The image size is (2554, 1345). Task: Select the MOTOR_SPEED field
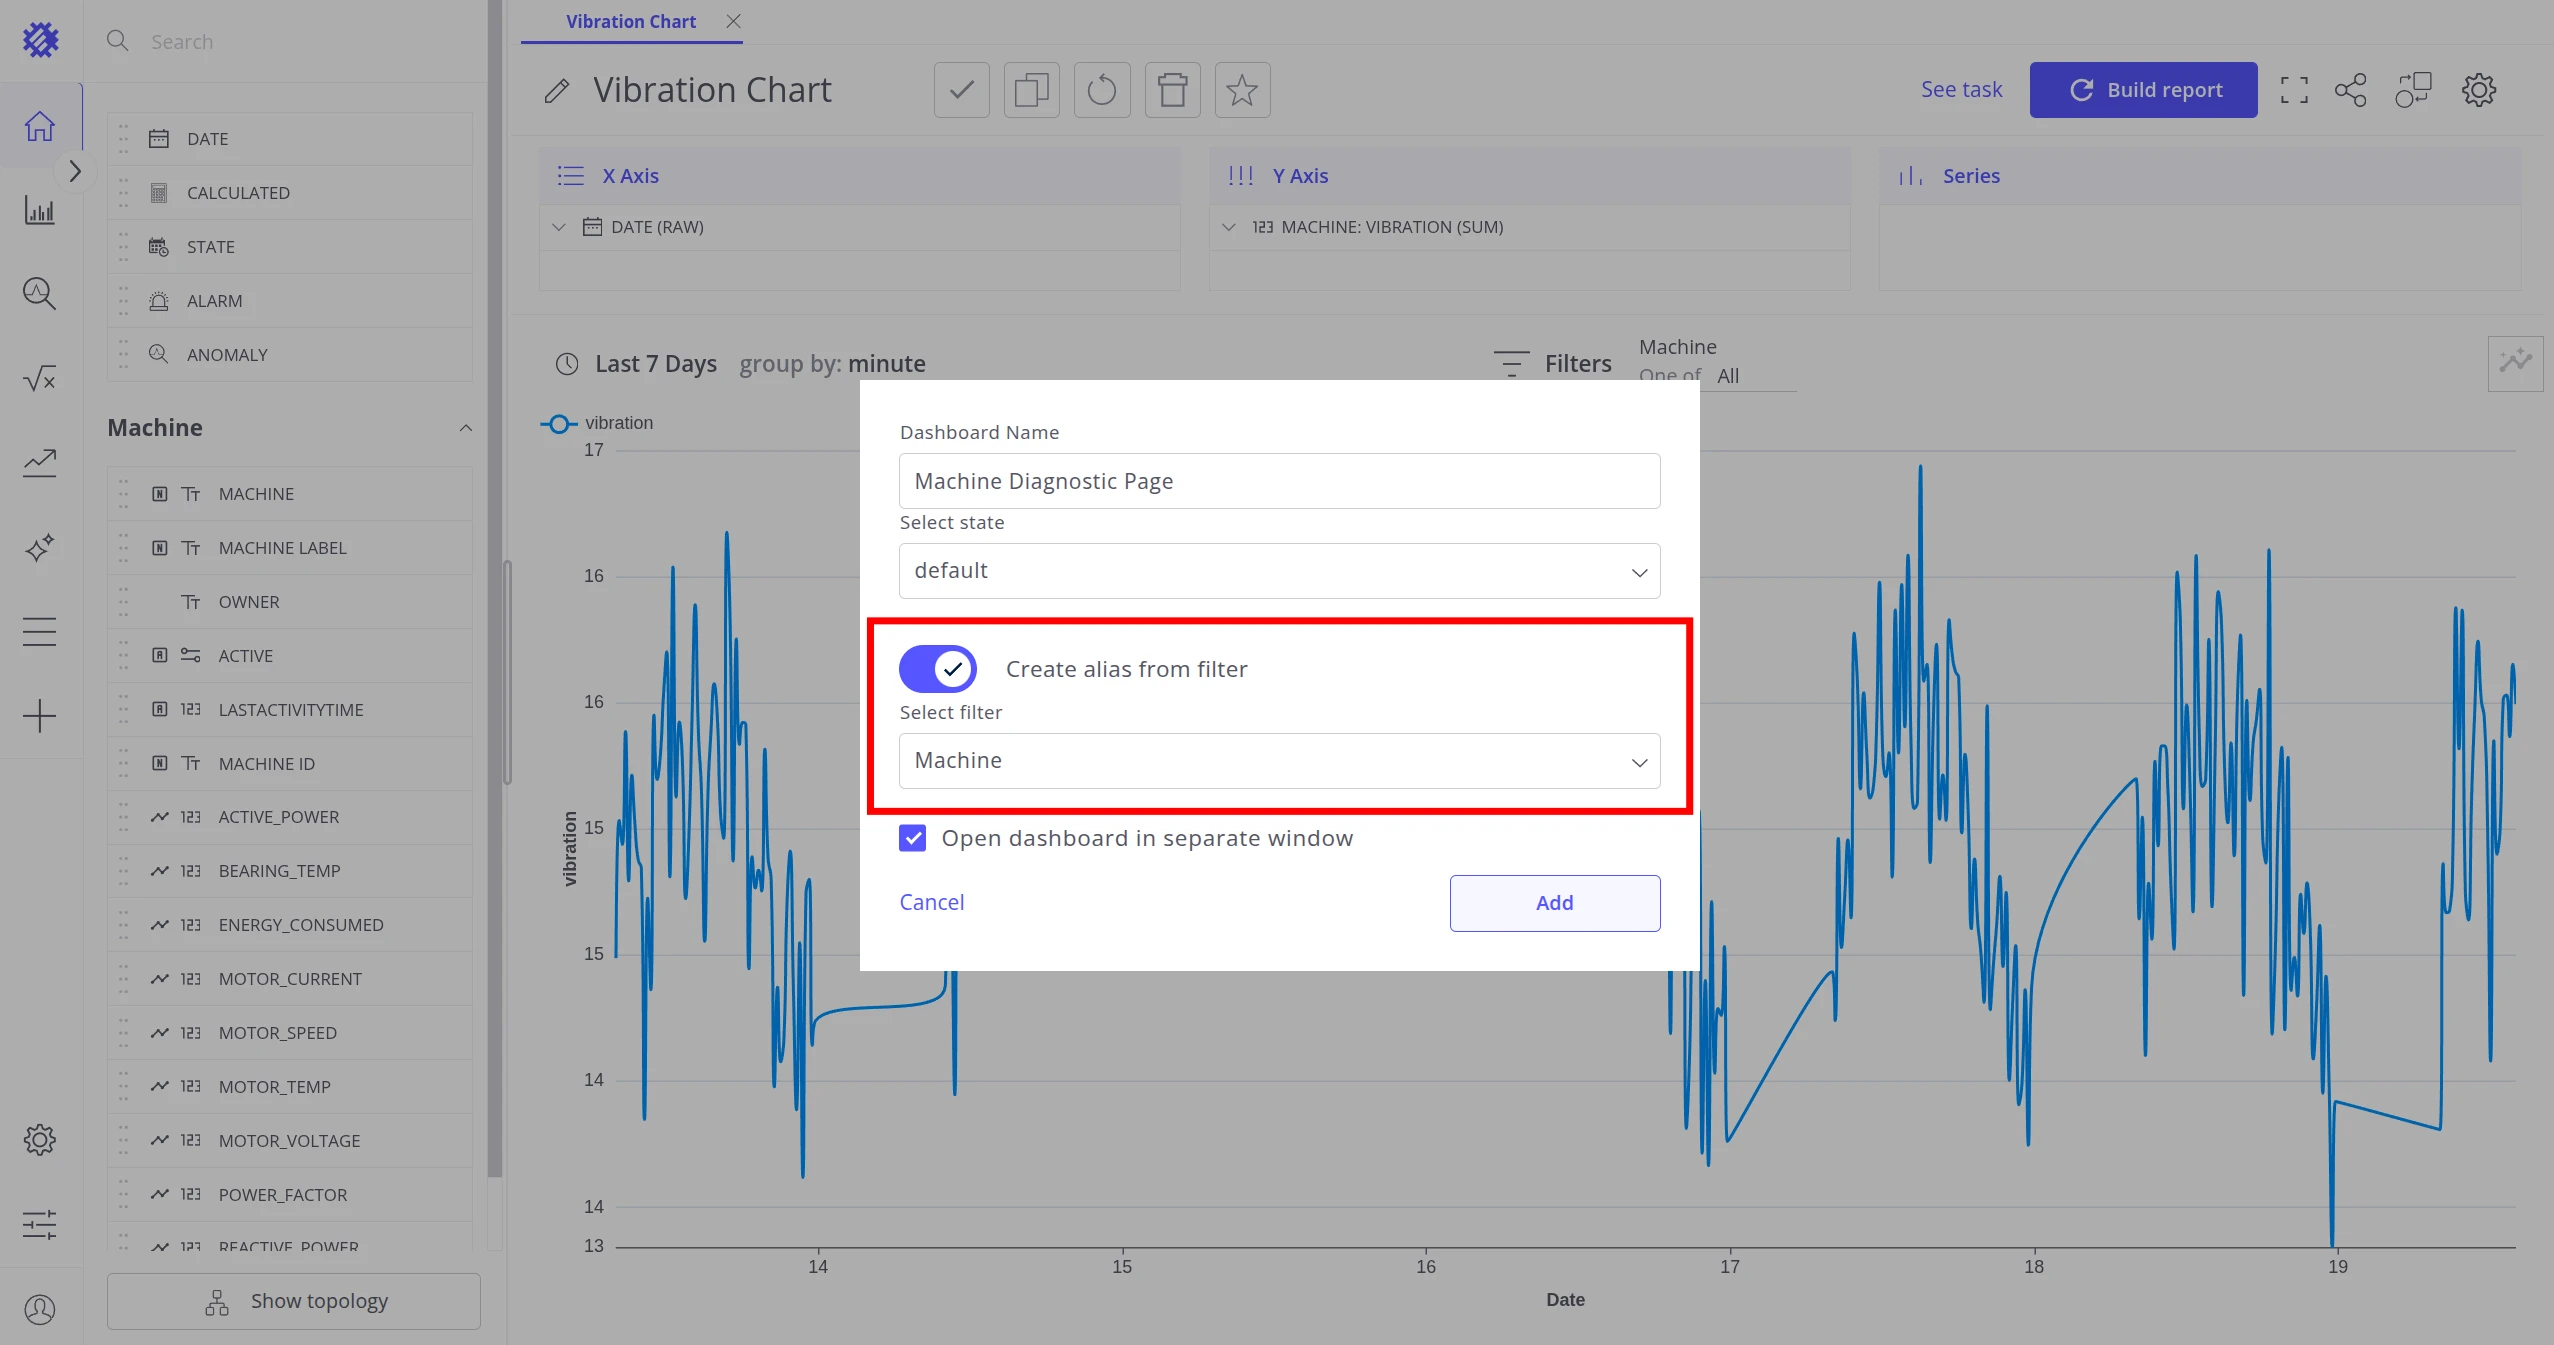click(x=290, y=1033)
